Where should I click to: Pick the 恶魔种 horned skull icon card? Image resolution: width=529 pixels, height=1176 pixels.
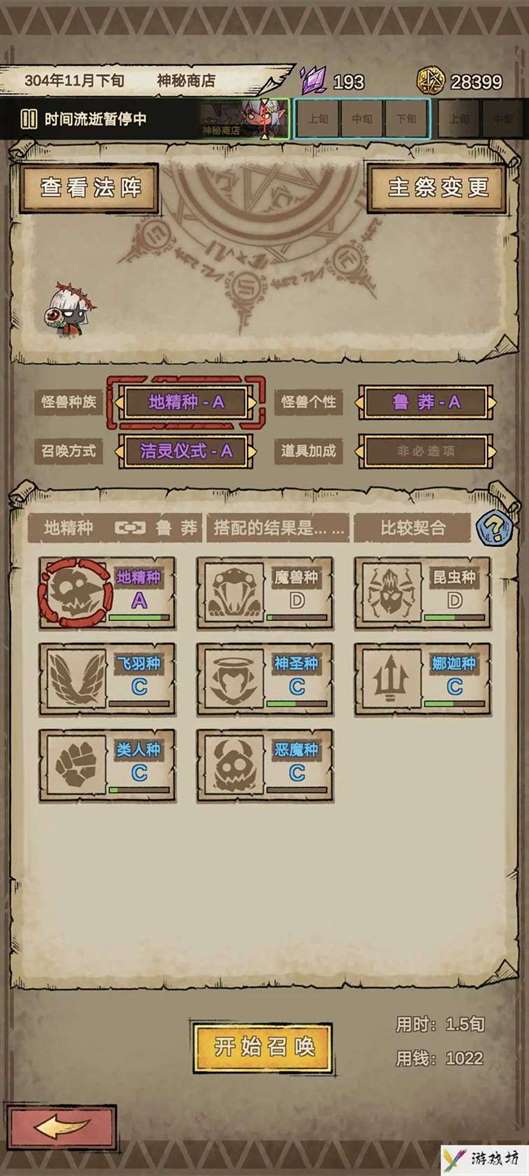(265, 765)
